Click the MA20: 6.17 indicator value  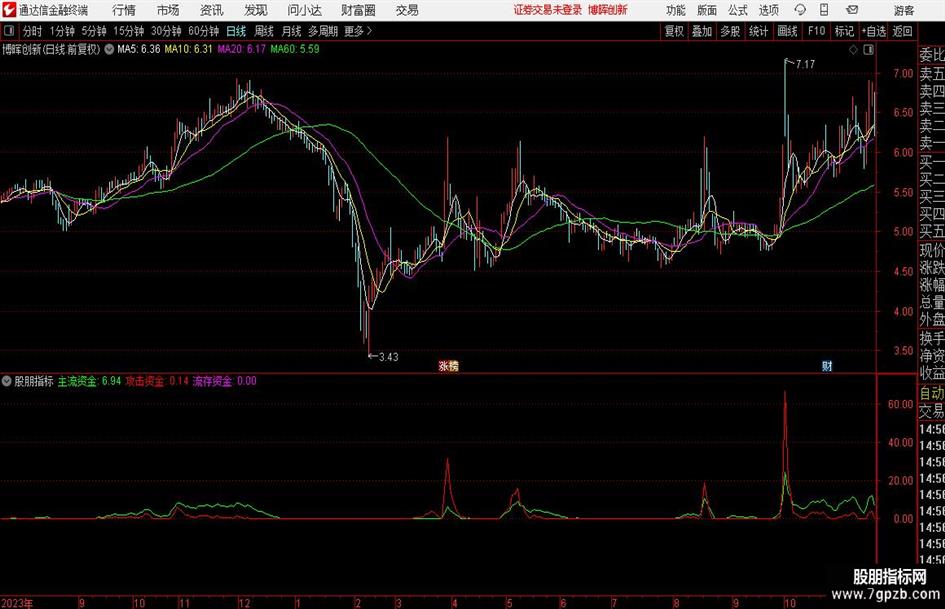pyautogui.click(x=242, y=49)
